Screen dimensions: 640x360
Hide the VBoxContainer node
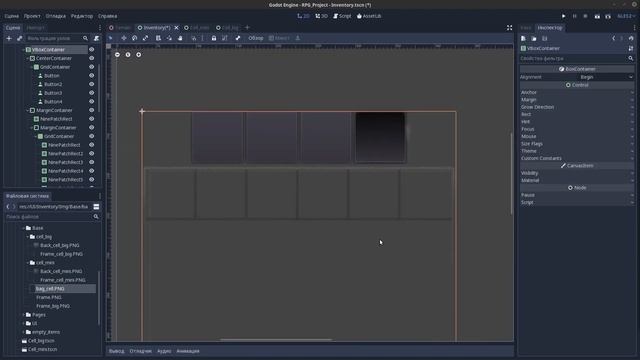click(x=91, y=49)
